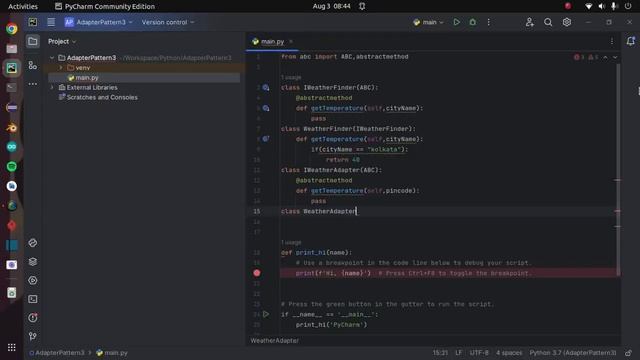Viewport: 640px width, 360px height.
Task: Toggle the Project tool window folder icon
Action: click(x=33, y=41)
